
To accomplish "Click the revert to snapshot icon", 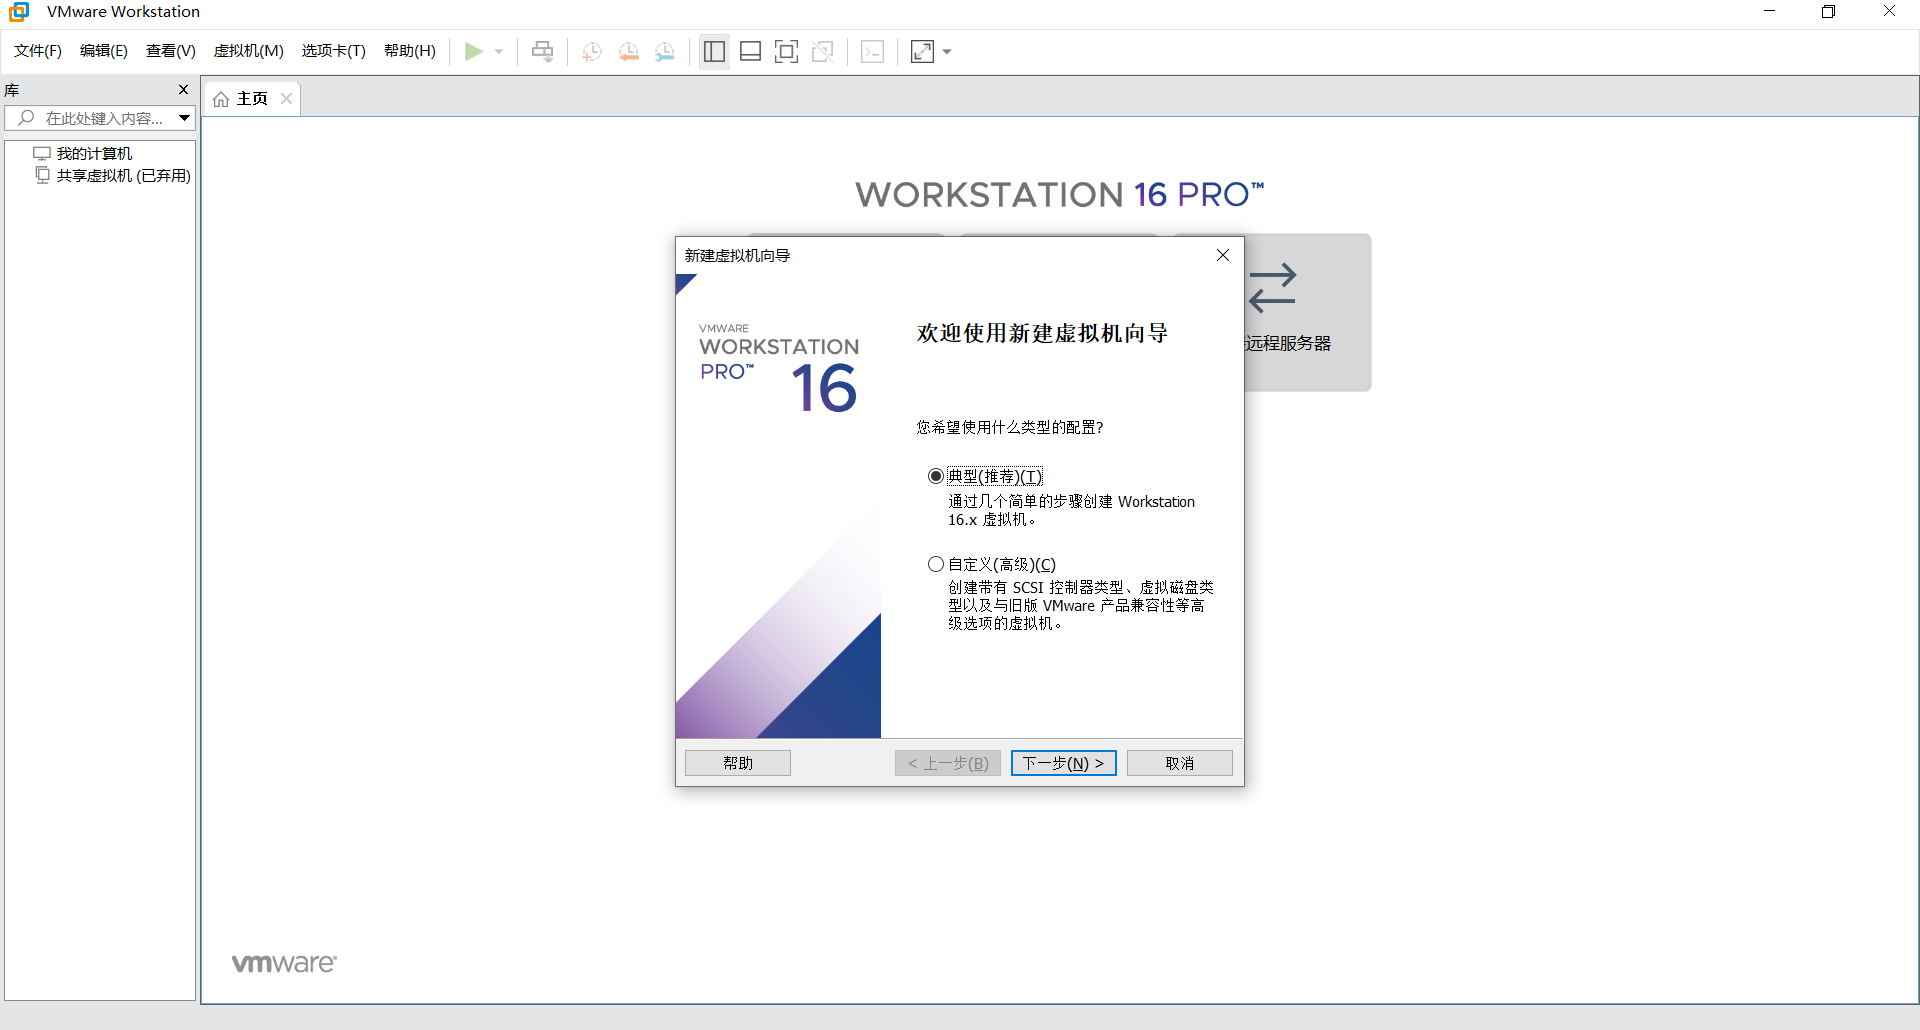I will tap(629, 52).
